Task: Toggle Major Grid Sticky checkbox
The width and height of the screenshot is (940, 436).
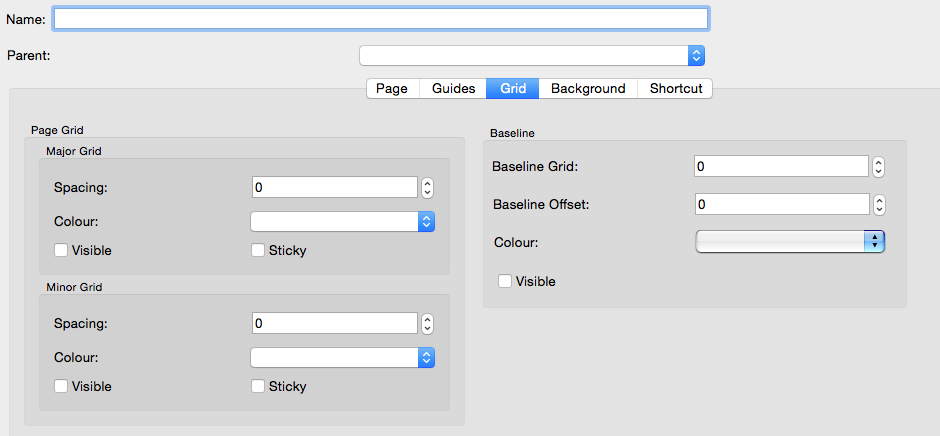Action: 258,250
